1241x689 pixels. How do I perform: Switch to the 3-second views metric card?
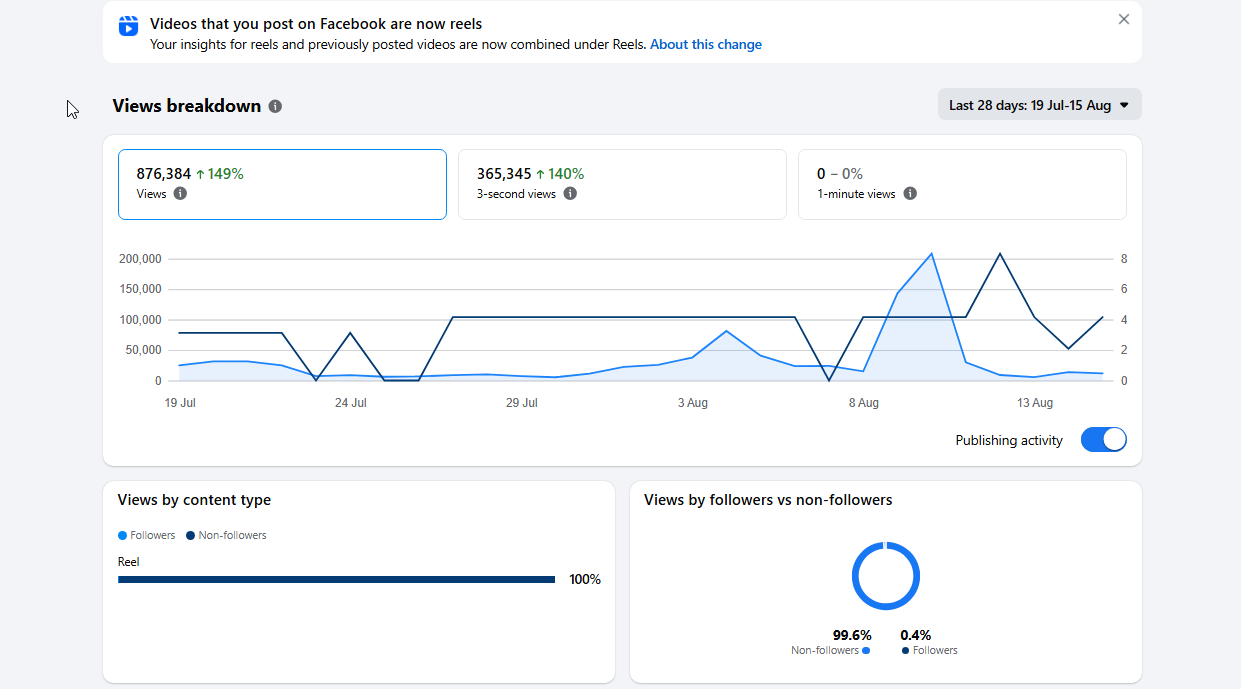[x=622, y=184]
